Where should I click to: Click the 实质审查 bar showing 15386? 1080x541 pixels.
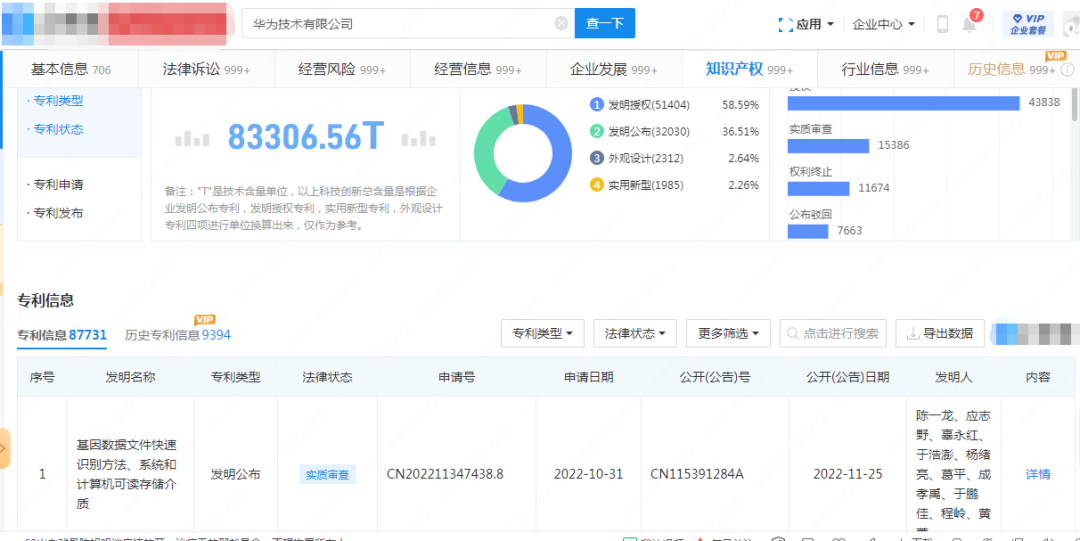(x=830, y=145)
